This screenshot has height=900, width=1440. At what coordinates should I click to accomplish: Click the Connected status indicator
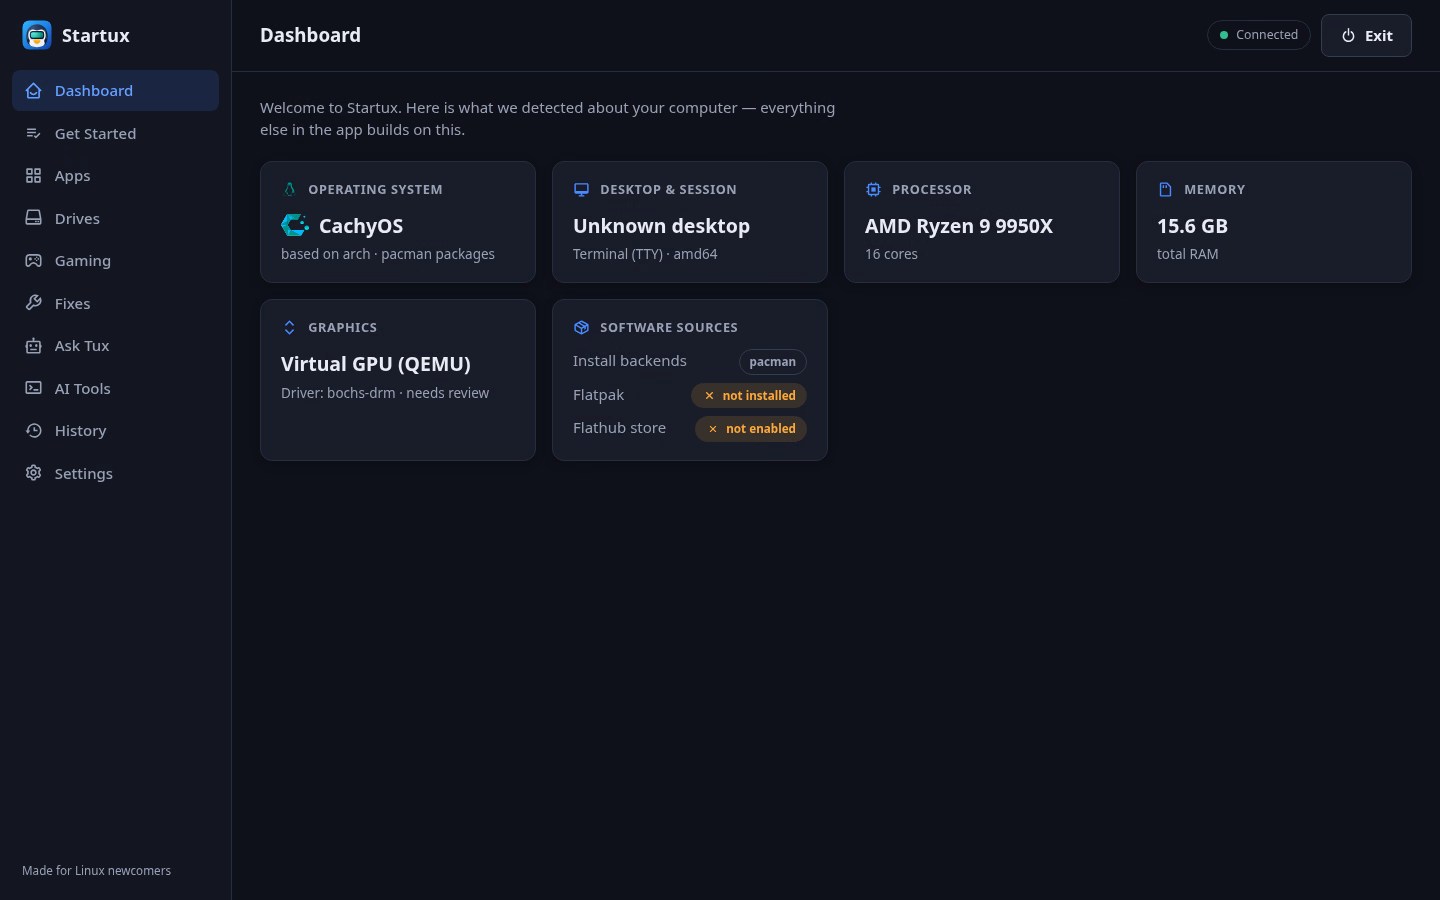(1259, 35)
